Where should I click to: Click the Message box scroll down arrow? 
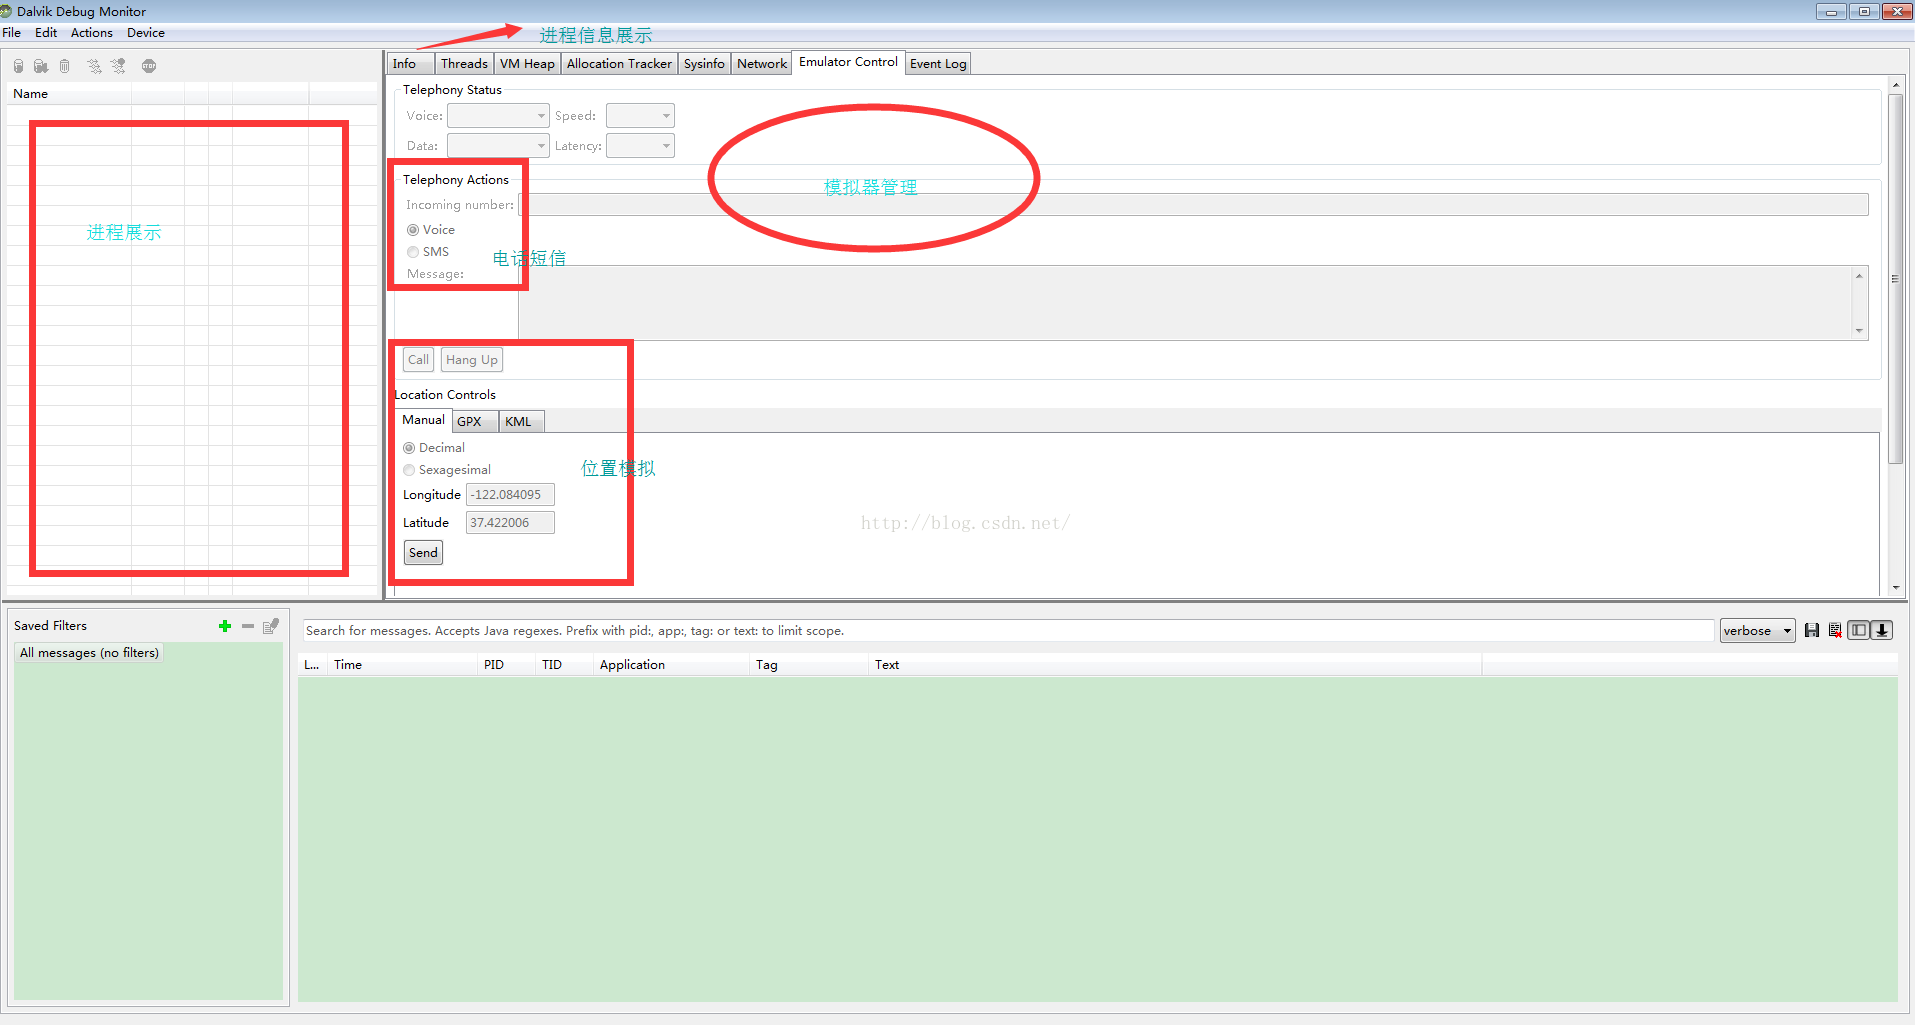coord(1860,332)
